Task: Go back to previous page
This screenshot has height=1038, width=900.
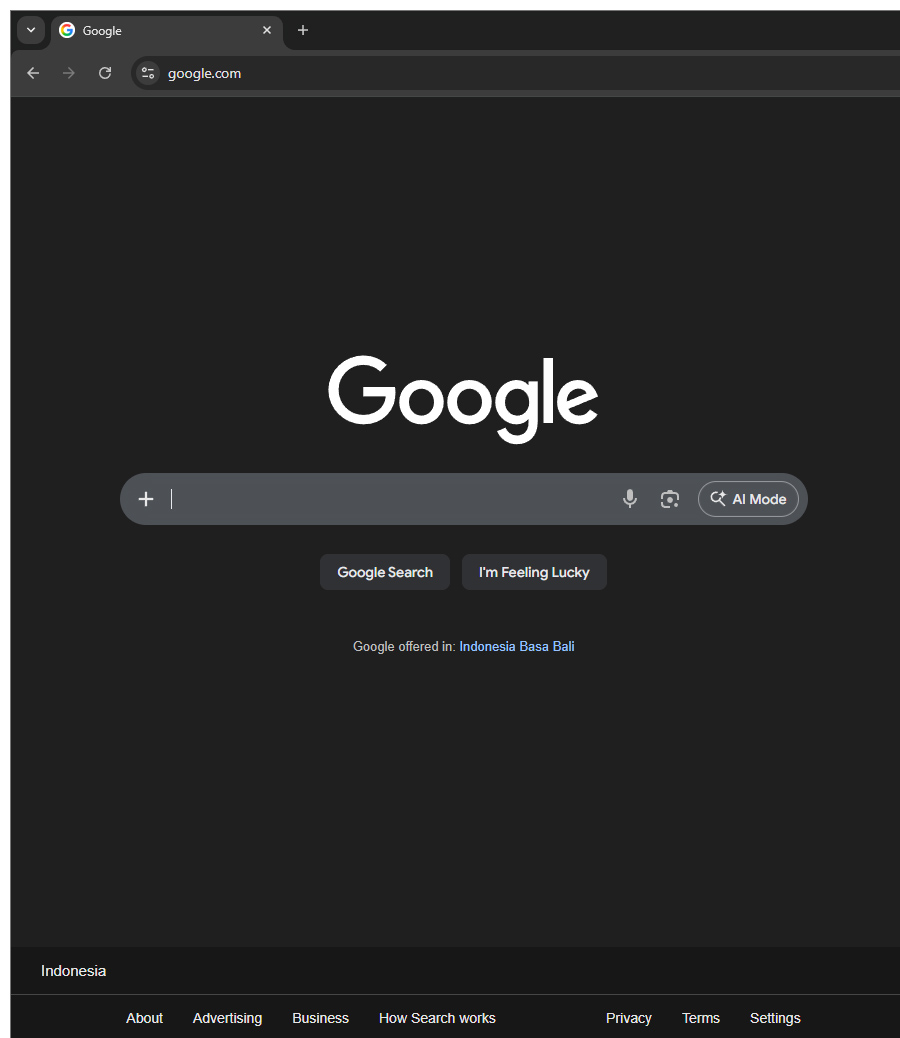Action: 33,73
